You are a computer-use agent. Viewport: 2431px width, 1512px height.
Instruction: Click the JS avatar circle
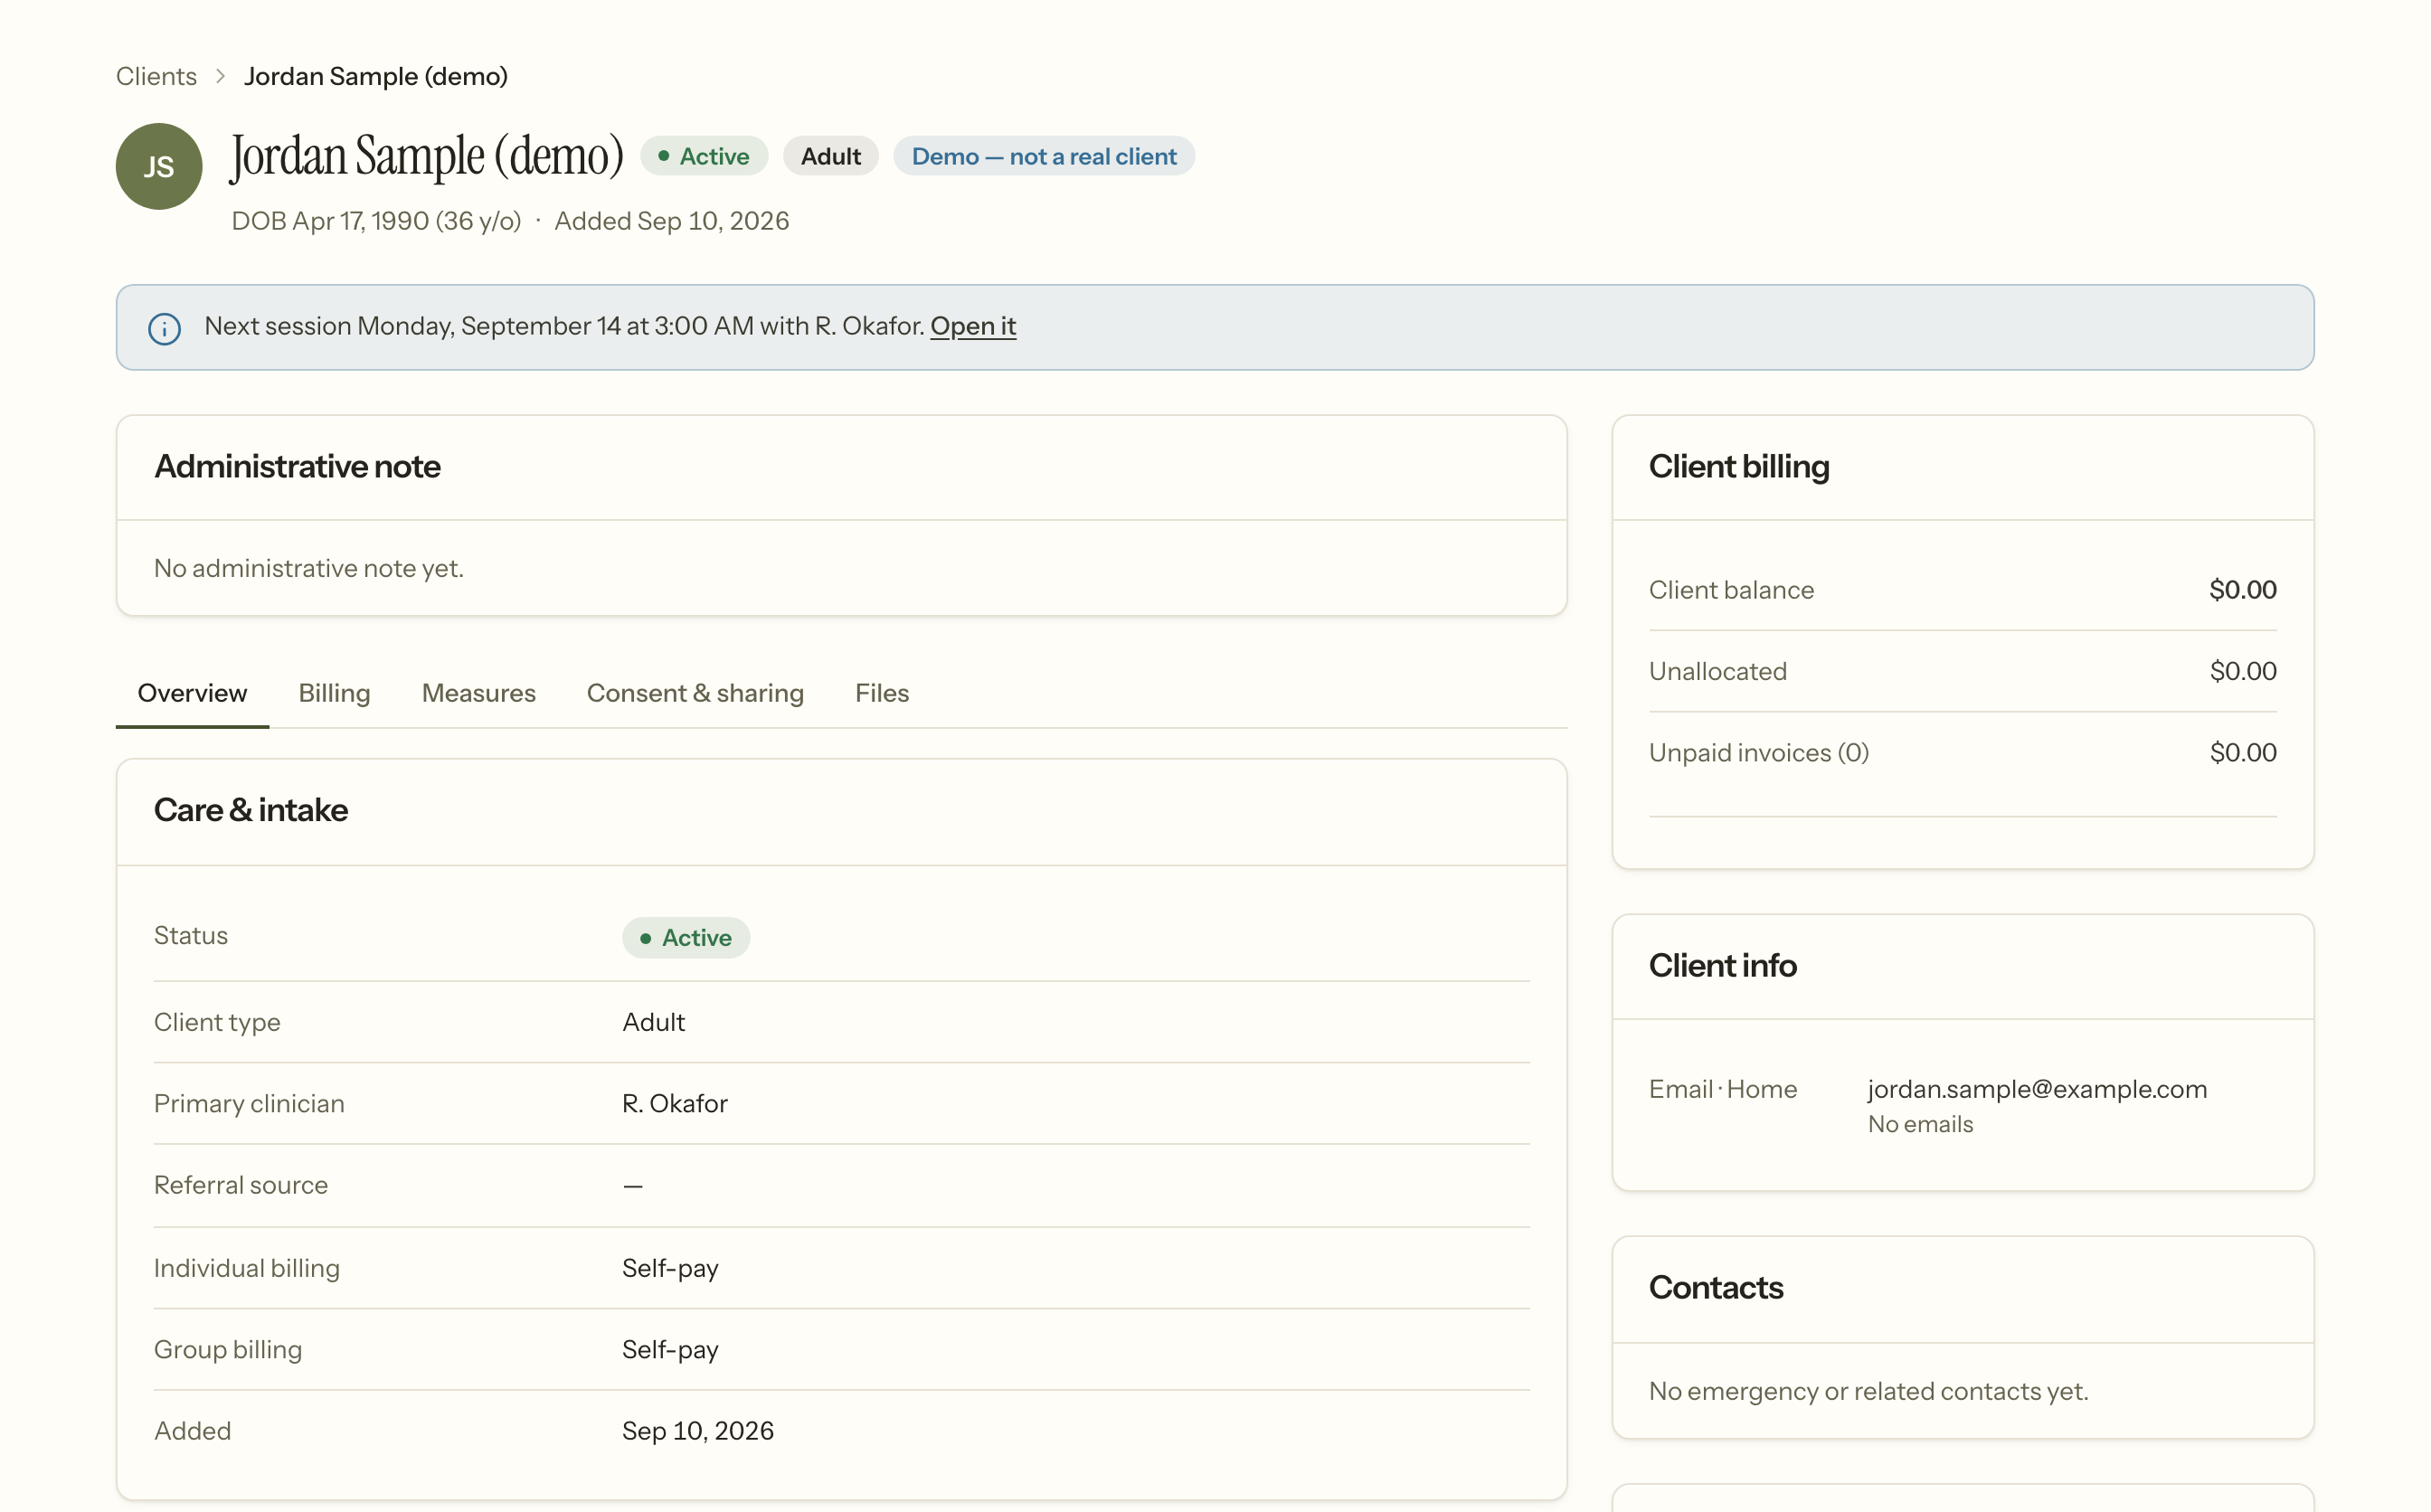tap(159, 166)
